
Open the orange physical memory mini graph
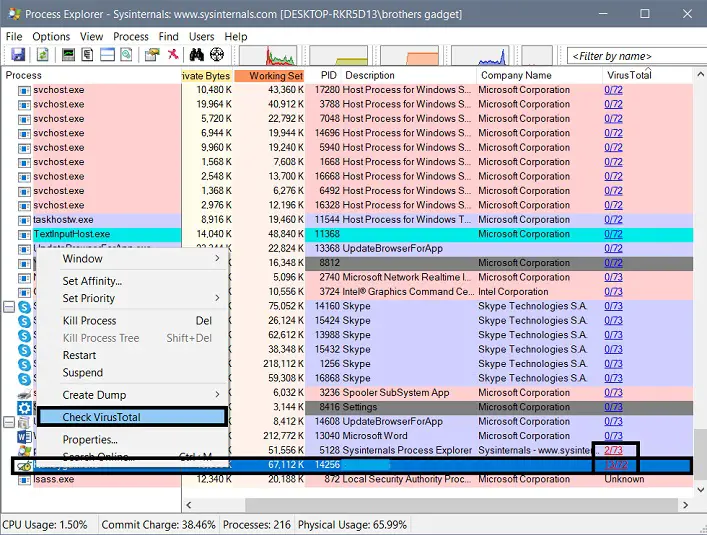click(x=409, y=55)
